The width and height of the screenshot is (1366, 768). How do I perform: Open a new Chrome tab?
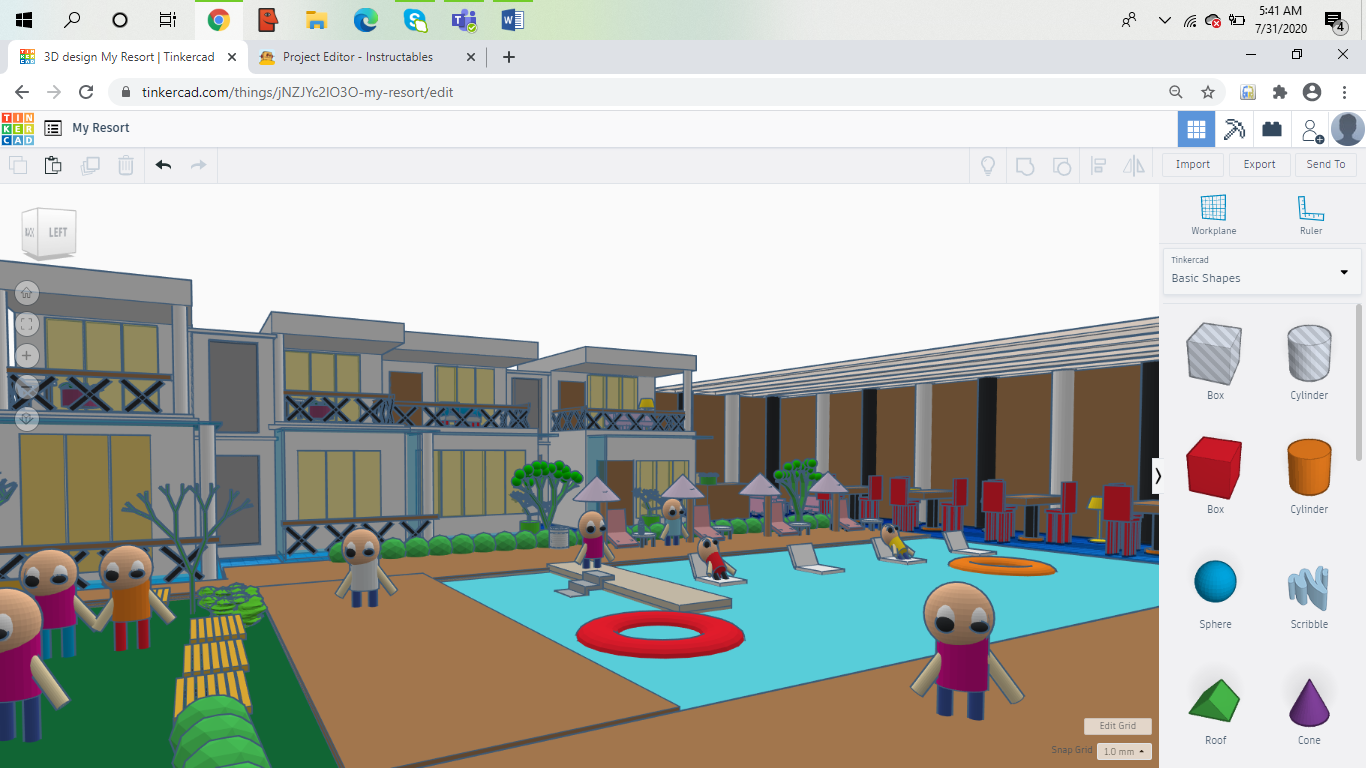point(508,57)
